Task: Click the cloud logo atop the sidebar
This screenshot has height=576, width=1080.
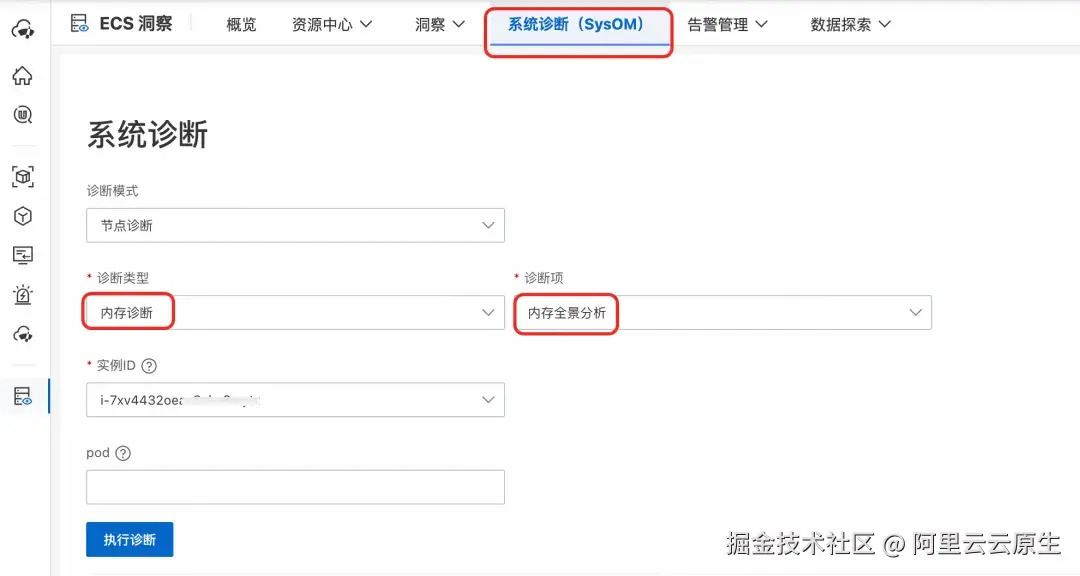Action: click(22, 30)
